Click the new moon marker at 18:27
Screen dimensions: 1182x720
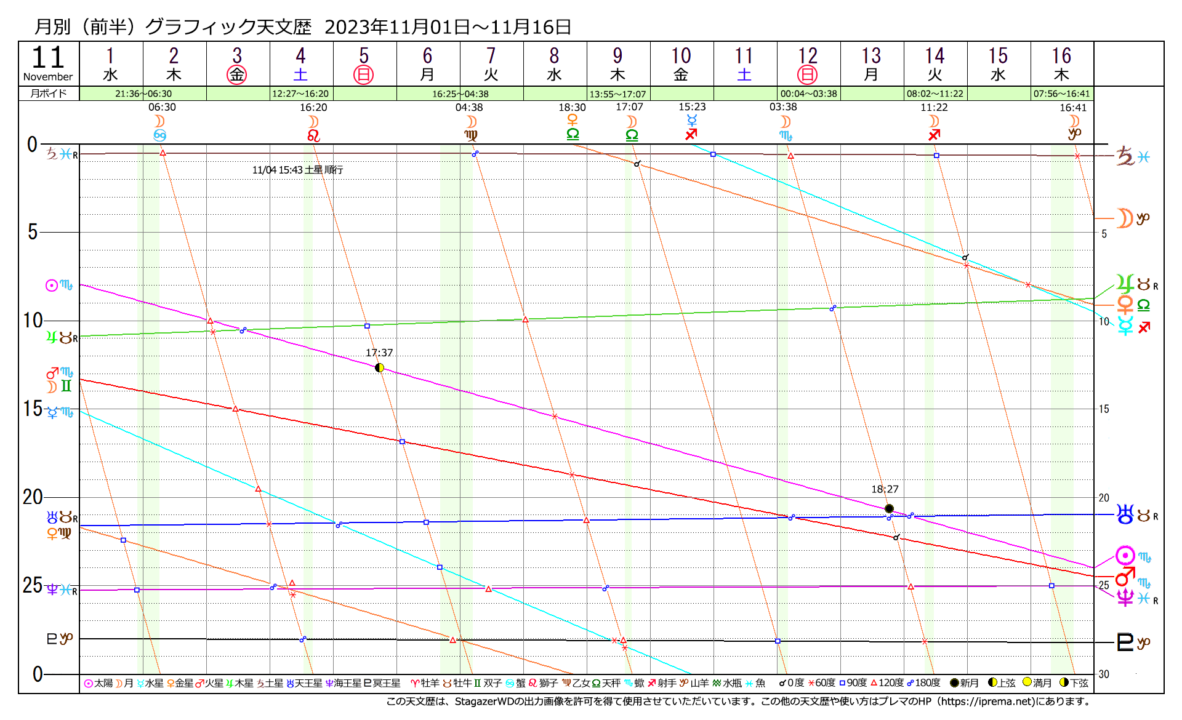coord(889,508)
